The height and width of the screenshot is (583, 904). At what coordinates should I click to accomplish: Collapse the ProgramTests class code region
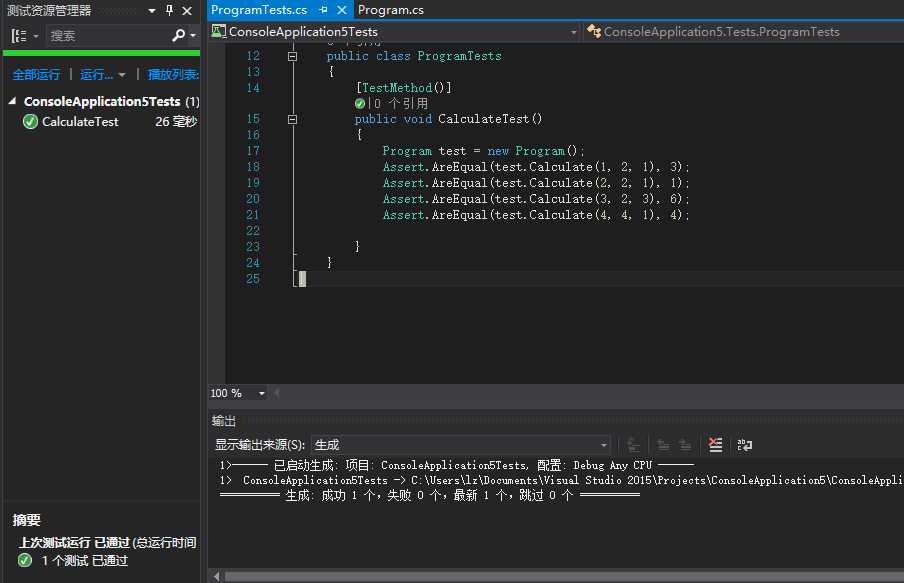(292, 57)
